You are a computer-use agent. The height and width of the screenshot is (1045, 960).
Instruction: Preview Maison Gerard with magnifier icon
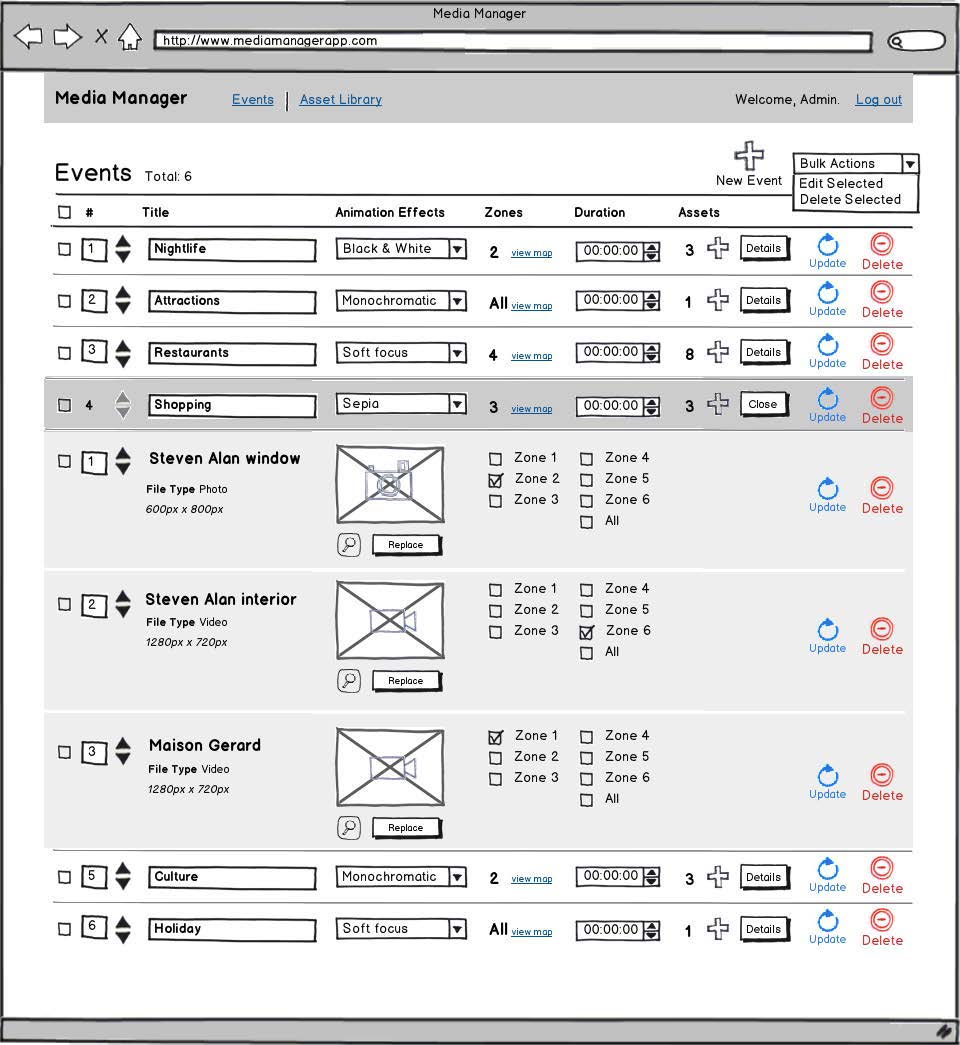tap(349, 828)
